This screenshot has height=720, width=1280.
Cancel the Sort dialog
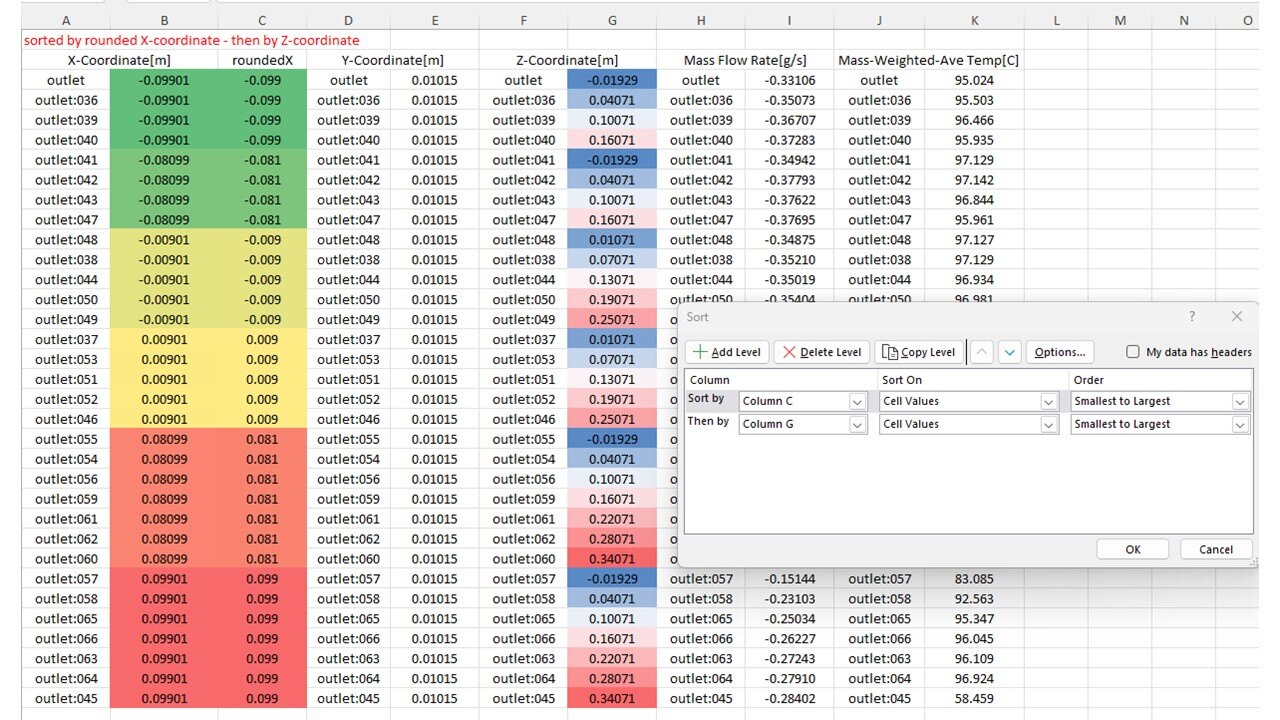[x=1215, y=549]
